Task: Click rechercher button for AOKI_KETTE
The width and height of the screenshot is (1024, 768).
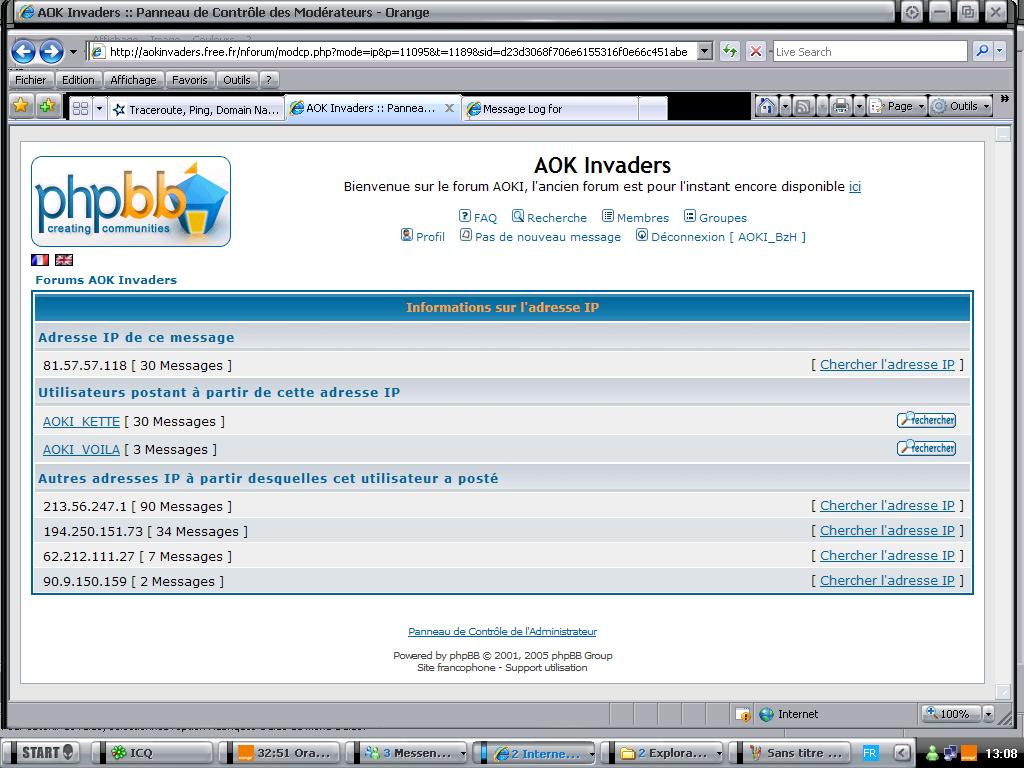Action: click(x=926, y=420)
